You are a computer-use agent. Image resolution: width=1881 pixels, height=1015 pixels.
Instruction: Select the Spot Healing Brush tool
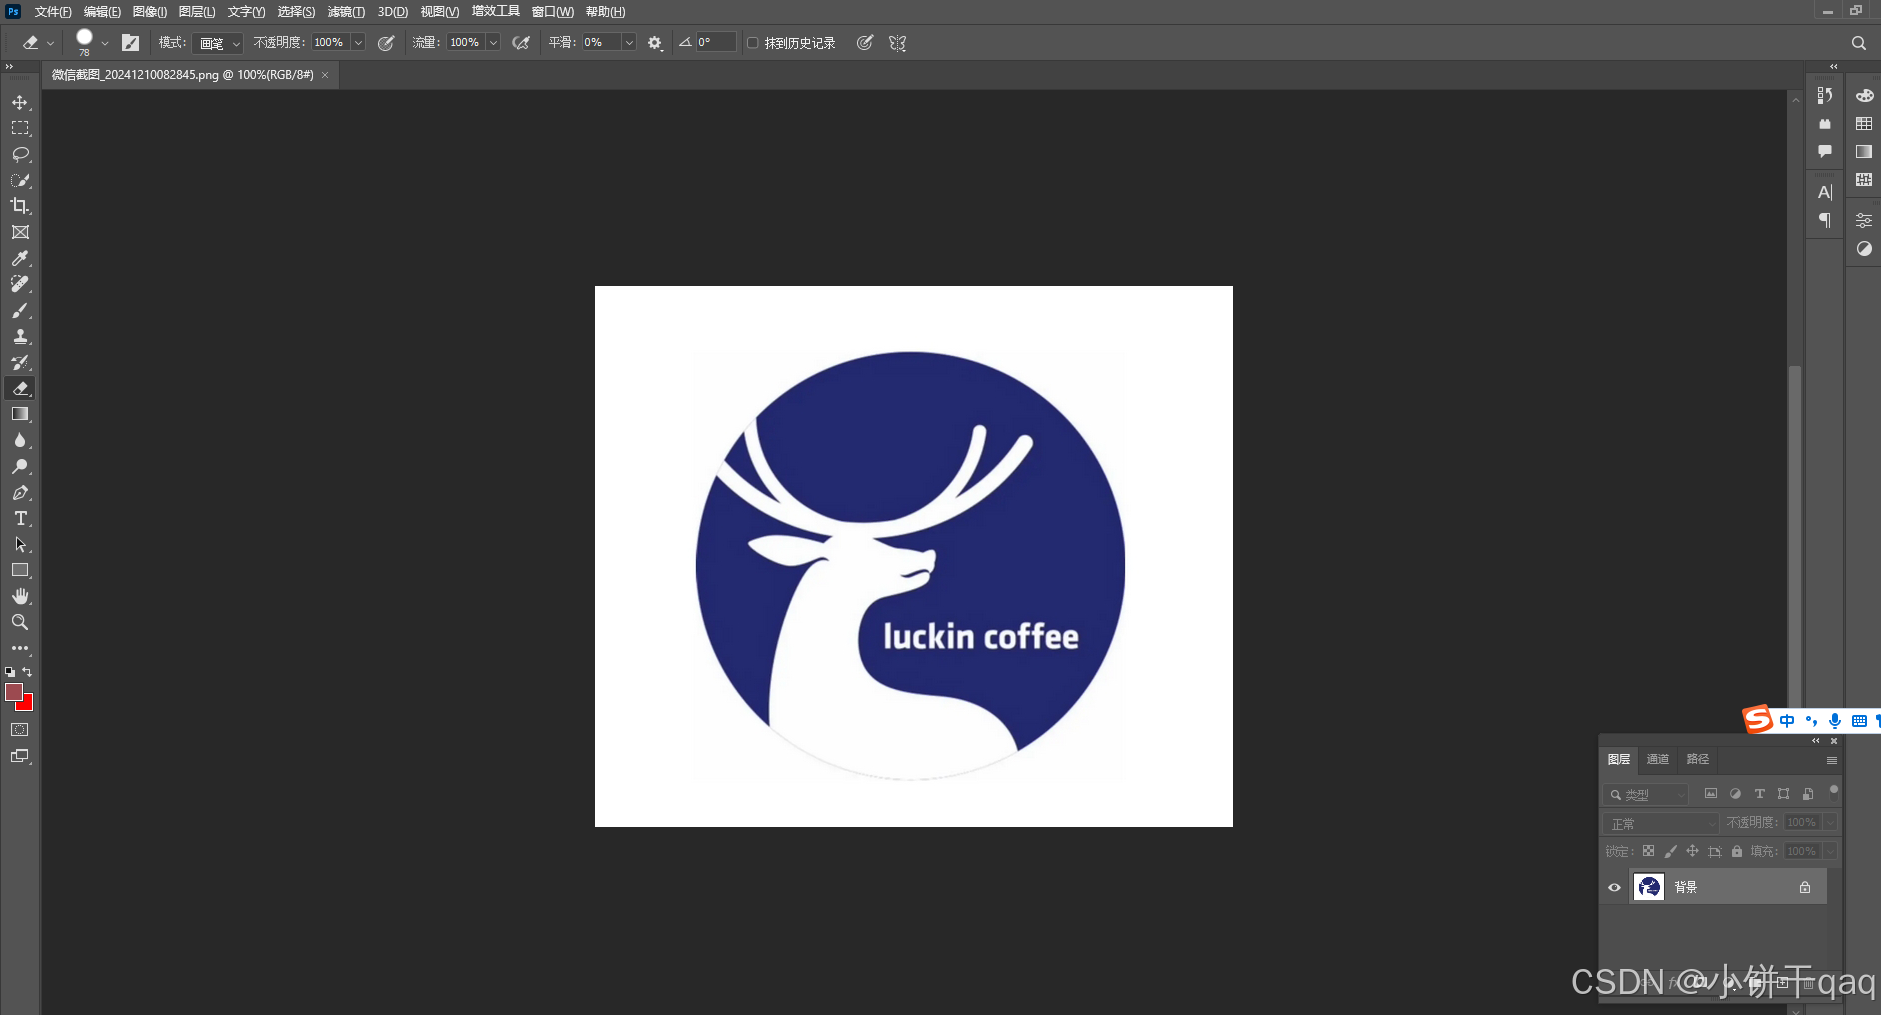click(20, 284)
